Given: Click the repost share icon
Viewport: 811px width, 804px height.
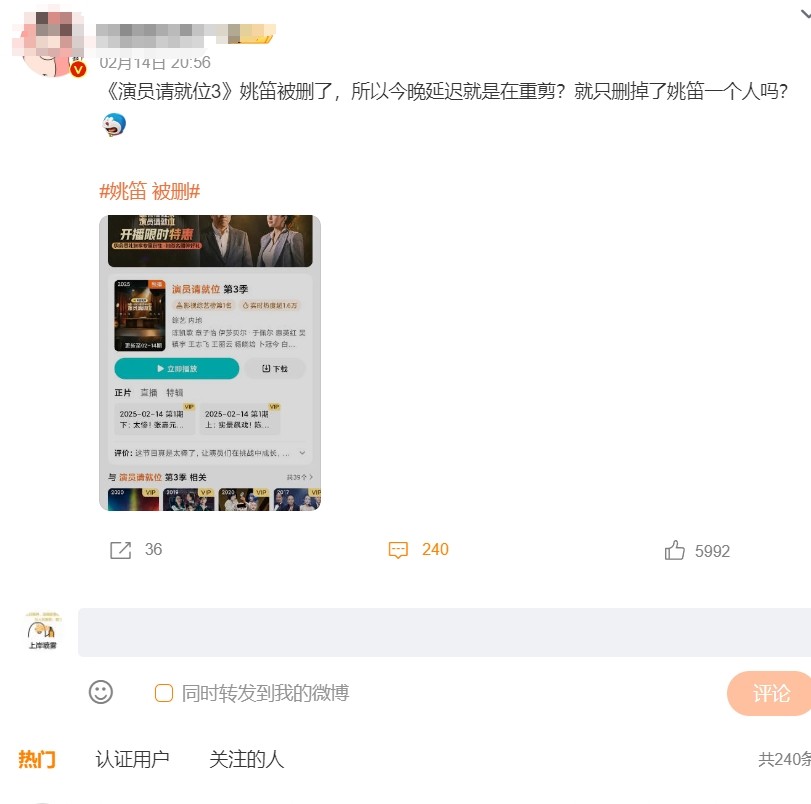Looking at the screenshot, I should click(121, 550).
